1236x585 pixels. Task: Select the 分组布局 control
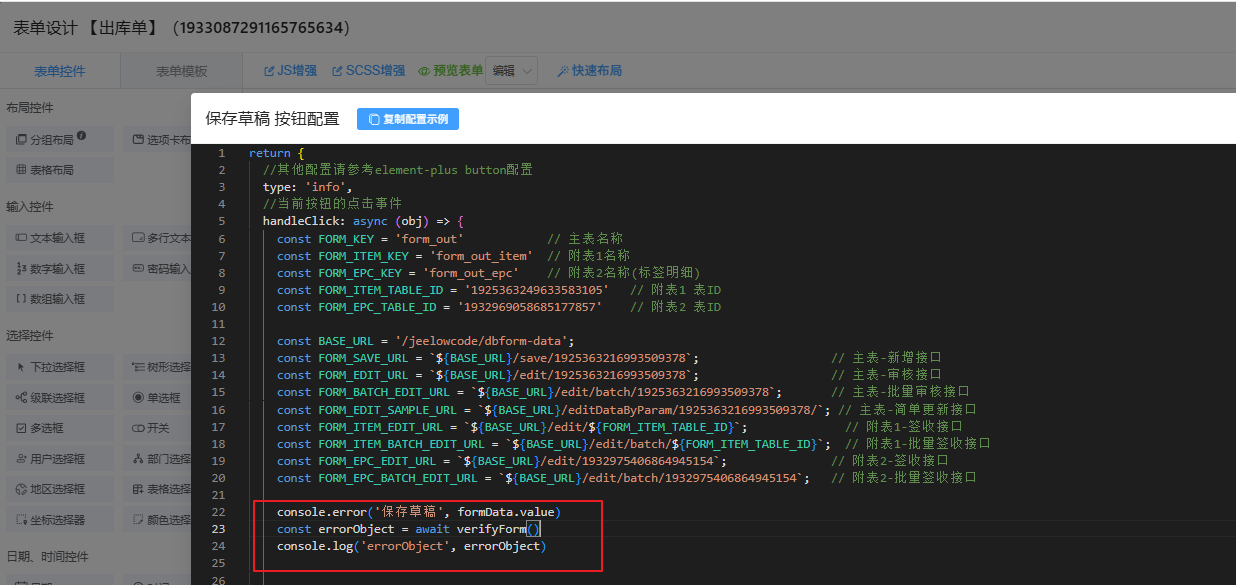[59, 140]
